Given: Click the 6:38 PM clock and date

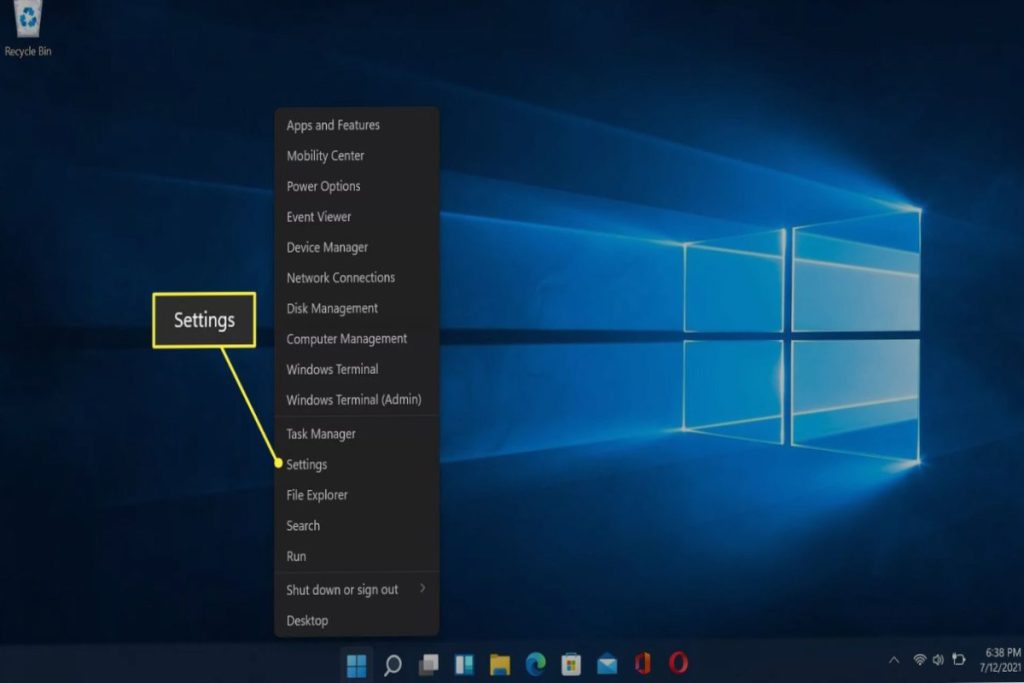Looking at the screenshot, I should coord(1002,660).
